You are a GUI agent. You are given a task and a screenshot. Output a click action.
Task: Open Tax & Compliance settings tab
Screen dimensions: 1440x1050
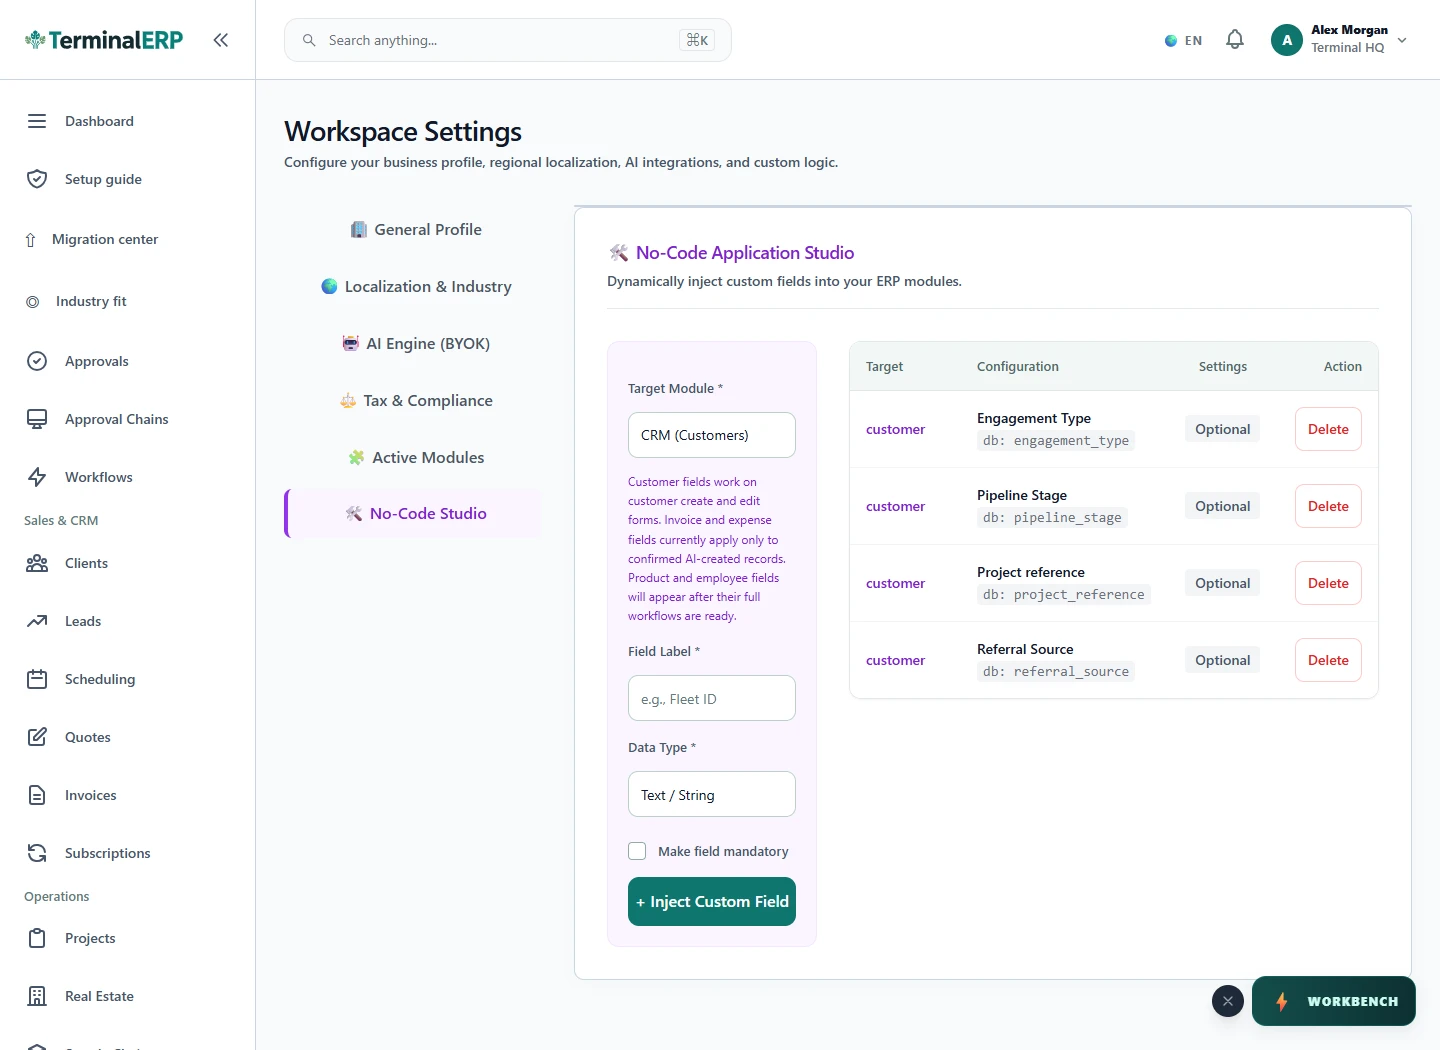click(x=415, y=400)
